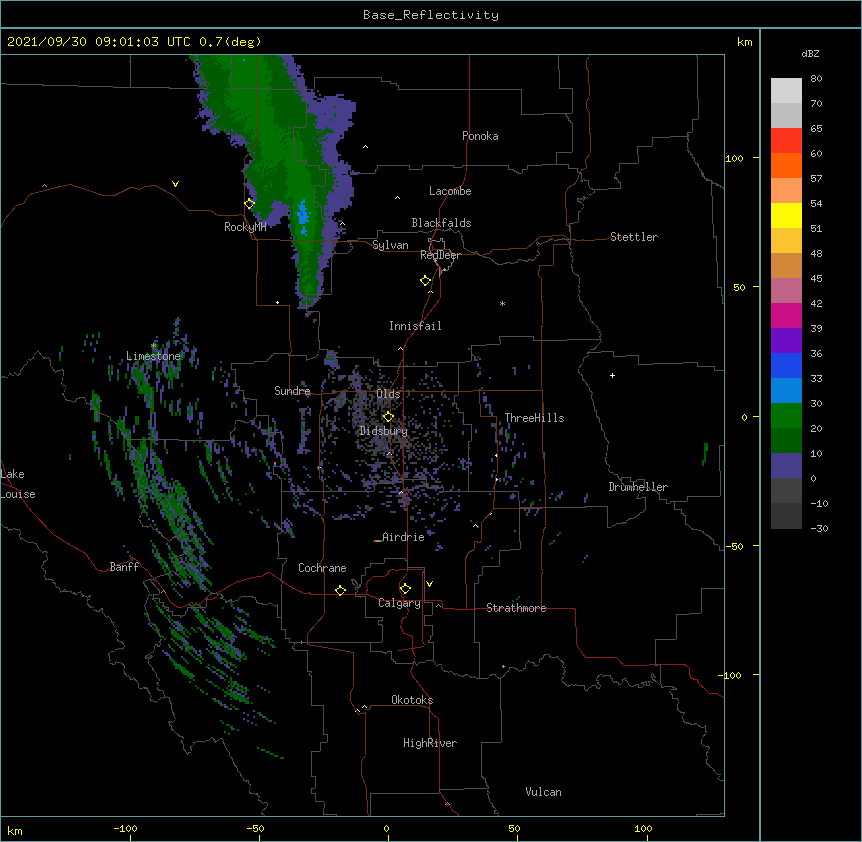Click the 100 tick on right vertical axis
This screenshot has width=862, height=842.
click(734, 158)
